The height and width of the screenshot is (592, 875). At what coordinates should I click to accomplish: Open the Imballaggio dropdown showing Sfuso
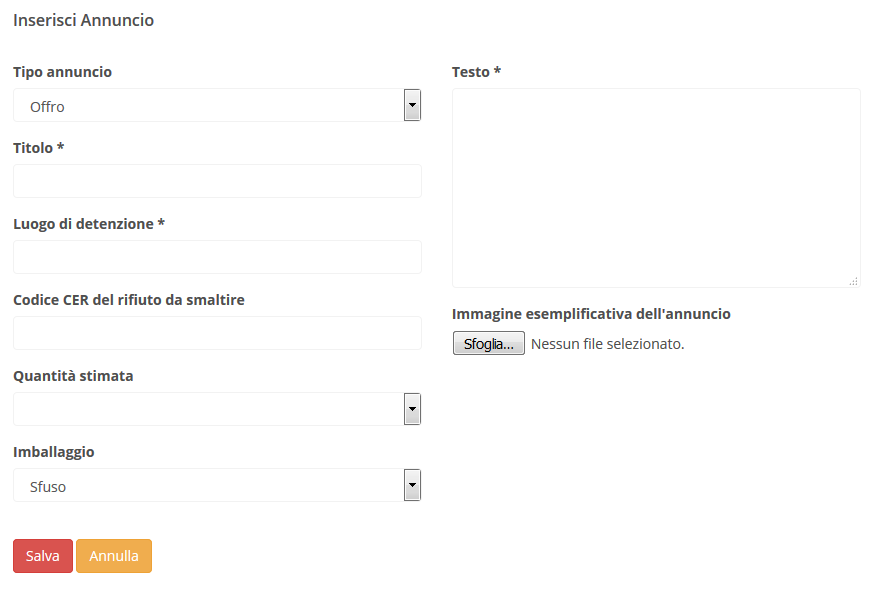click(207, 486)
